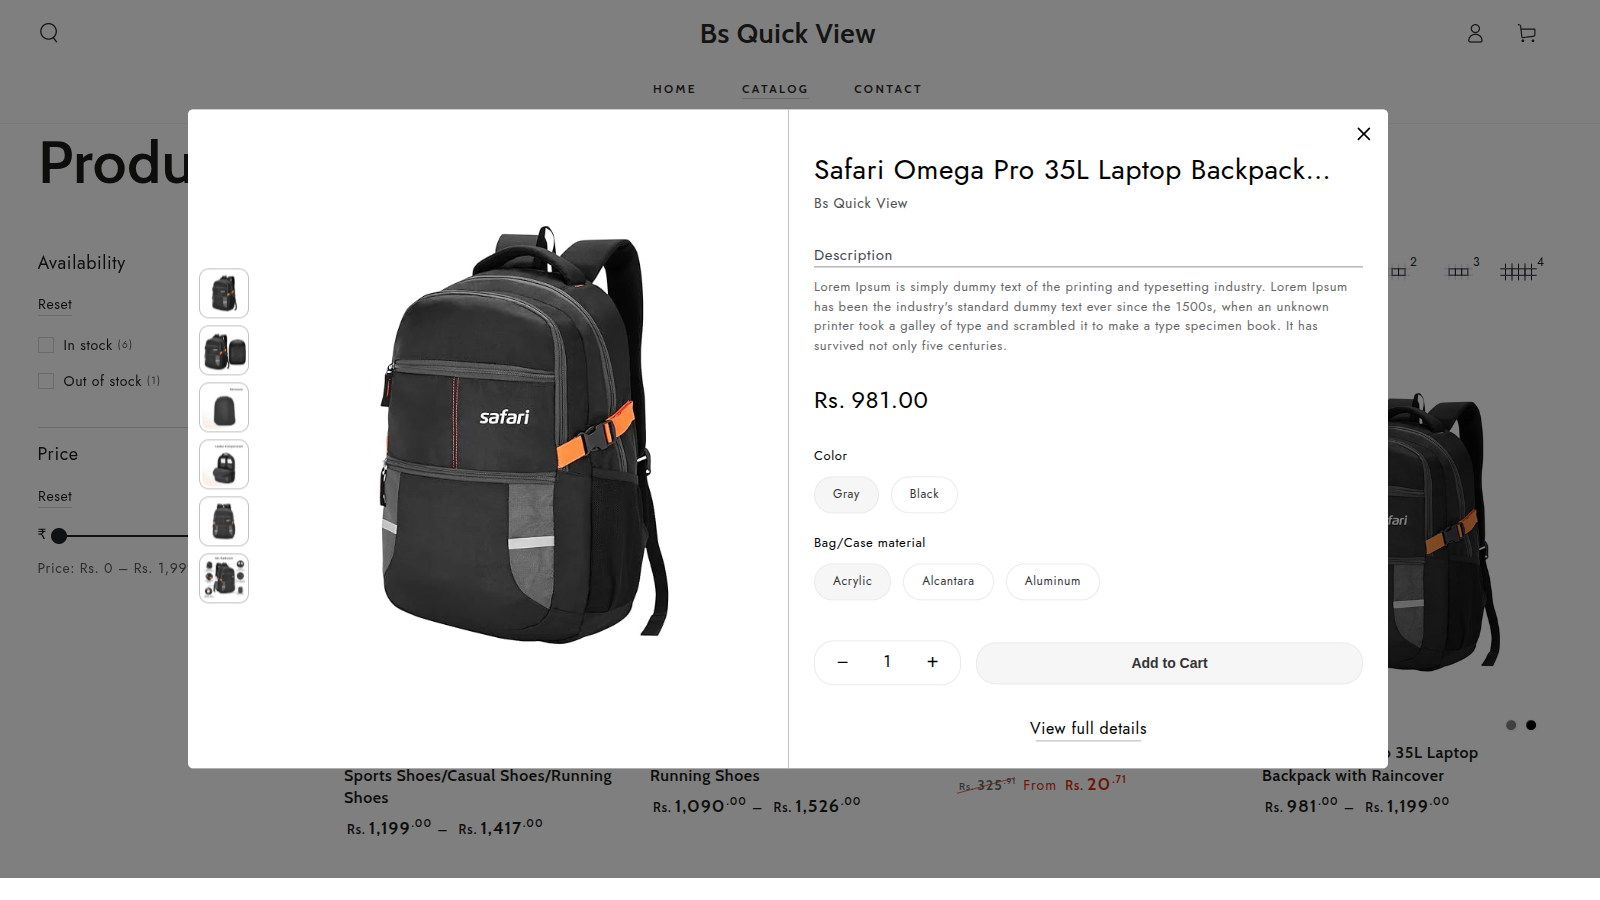Open the user account icon

(1475, 34)
